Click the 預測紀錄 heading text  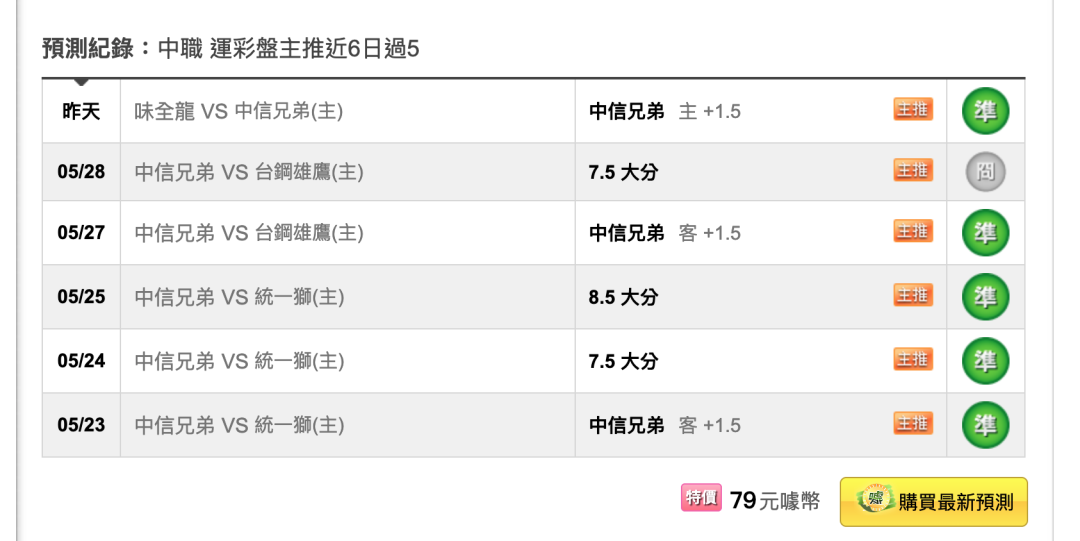pyautogui.click(x=87, y=49)
